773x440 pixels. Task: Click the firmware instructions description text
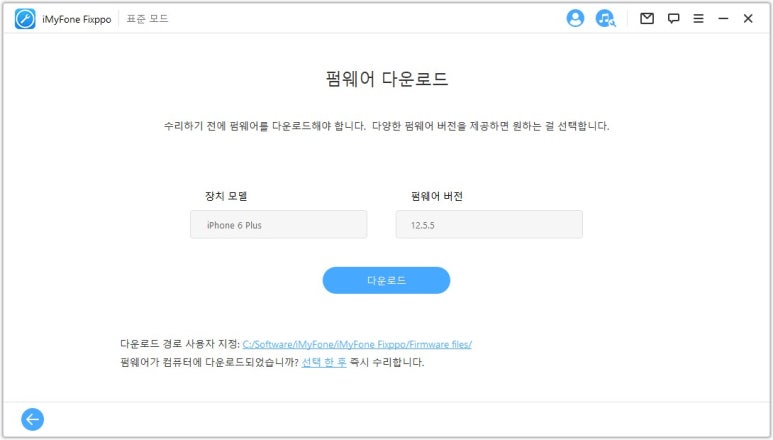[x=386, y=126]
